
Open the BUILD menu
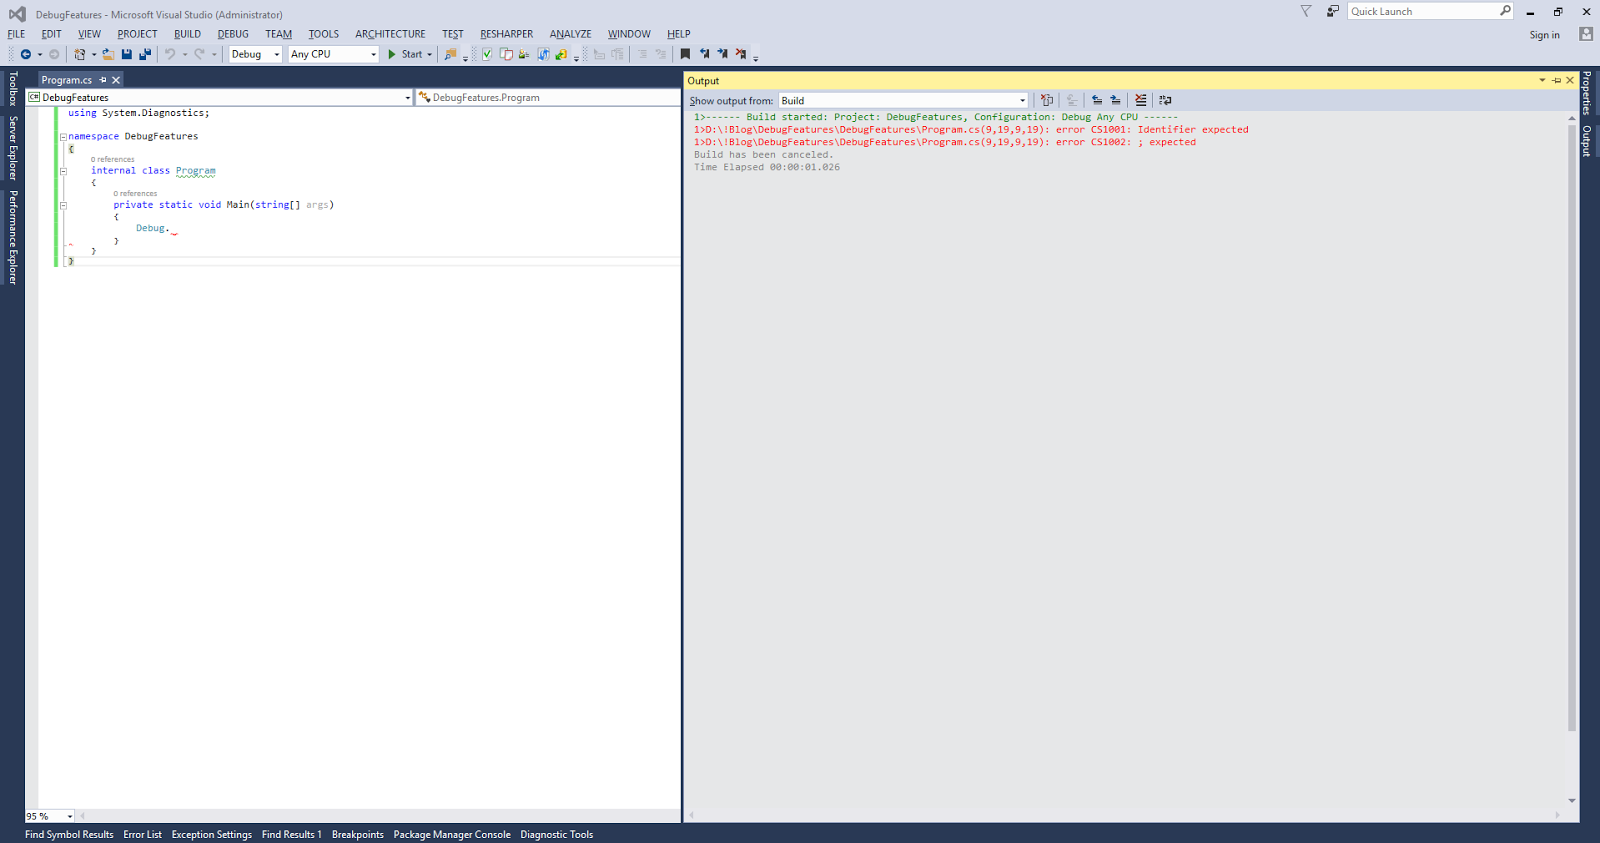[x=187, y=34]
